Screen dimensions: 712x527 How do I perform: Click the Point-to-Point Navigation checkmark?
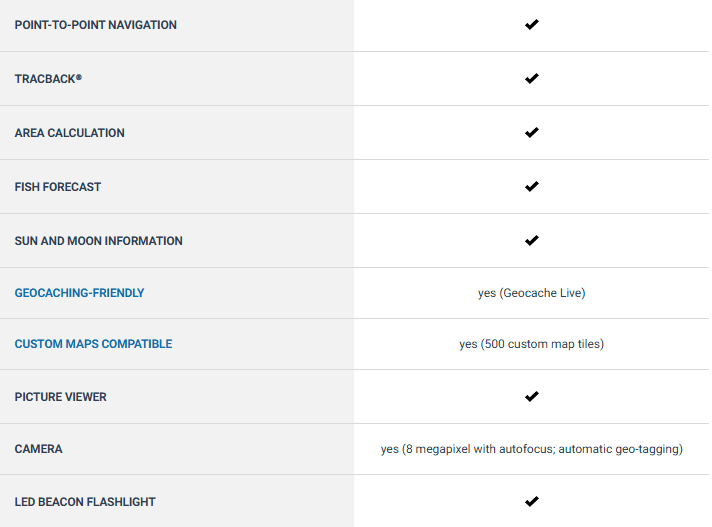click(531, 25)
